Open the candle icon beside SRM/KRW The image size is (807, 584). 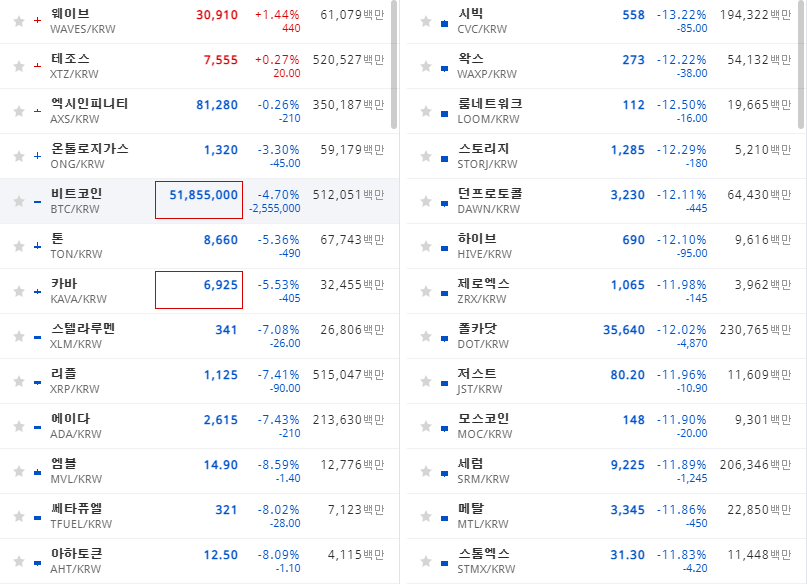[x=445, y=473]
